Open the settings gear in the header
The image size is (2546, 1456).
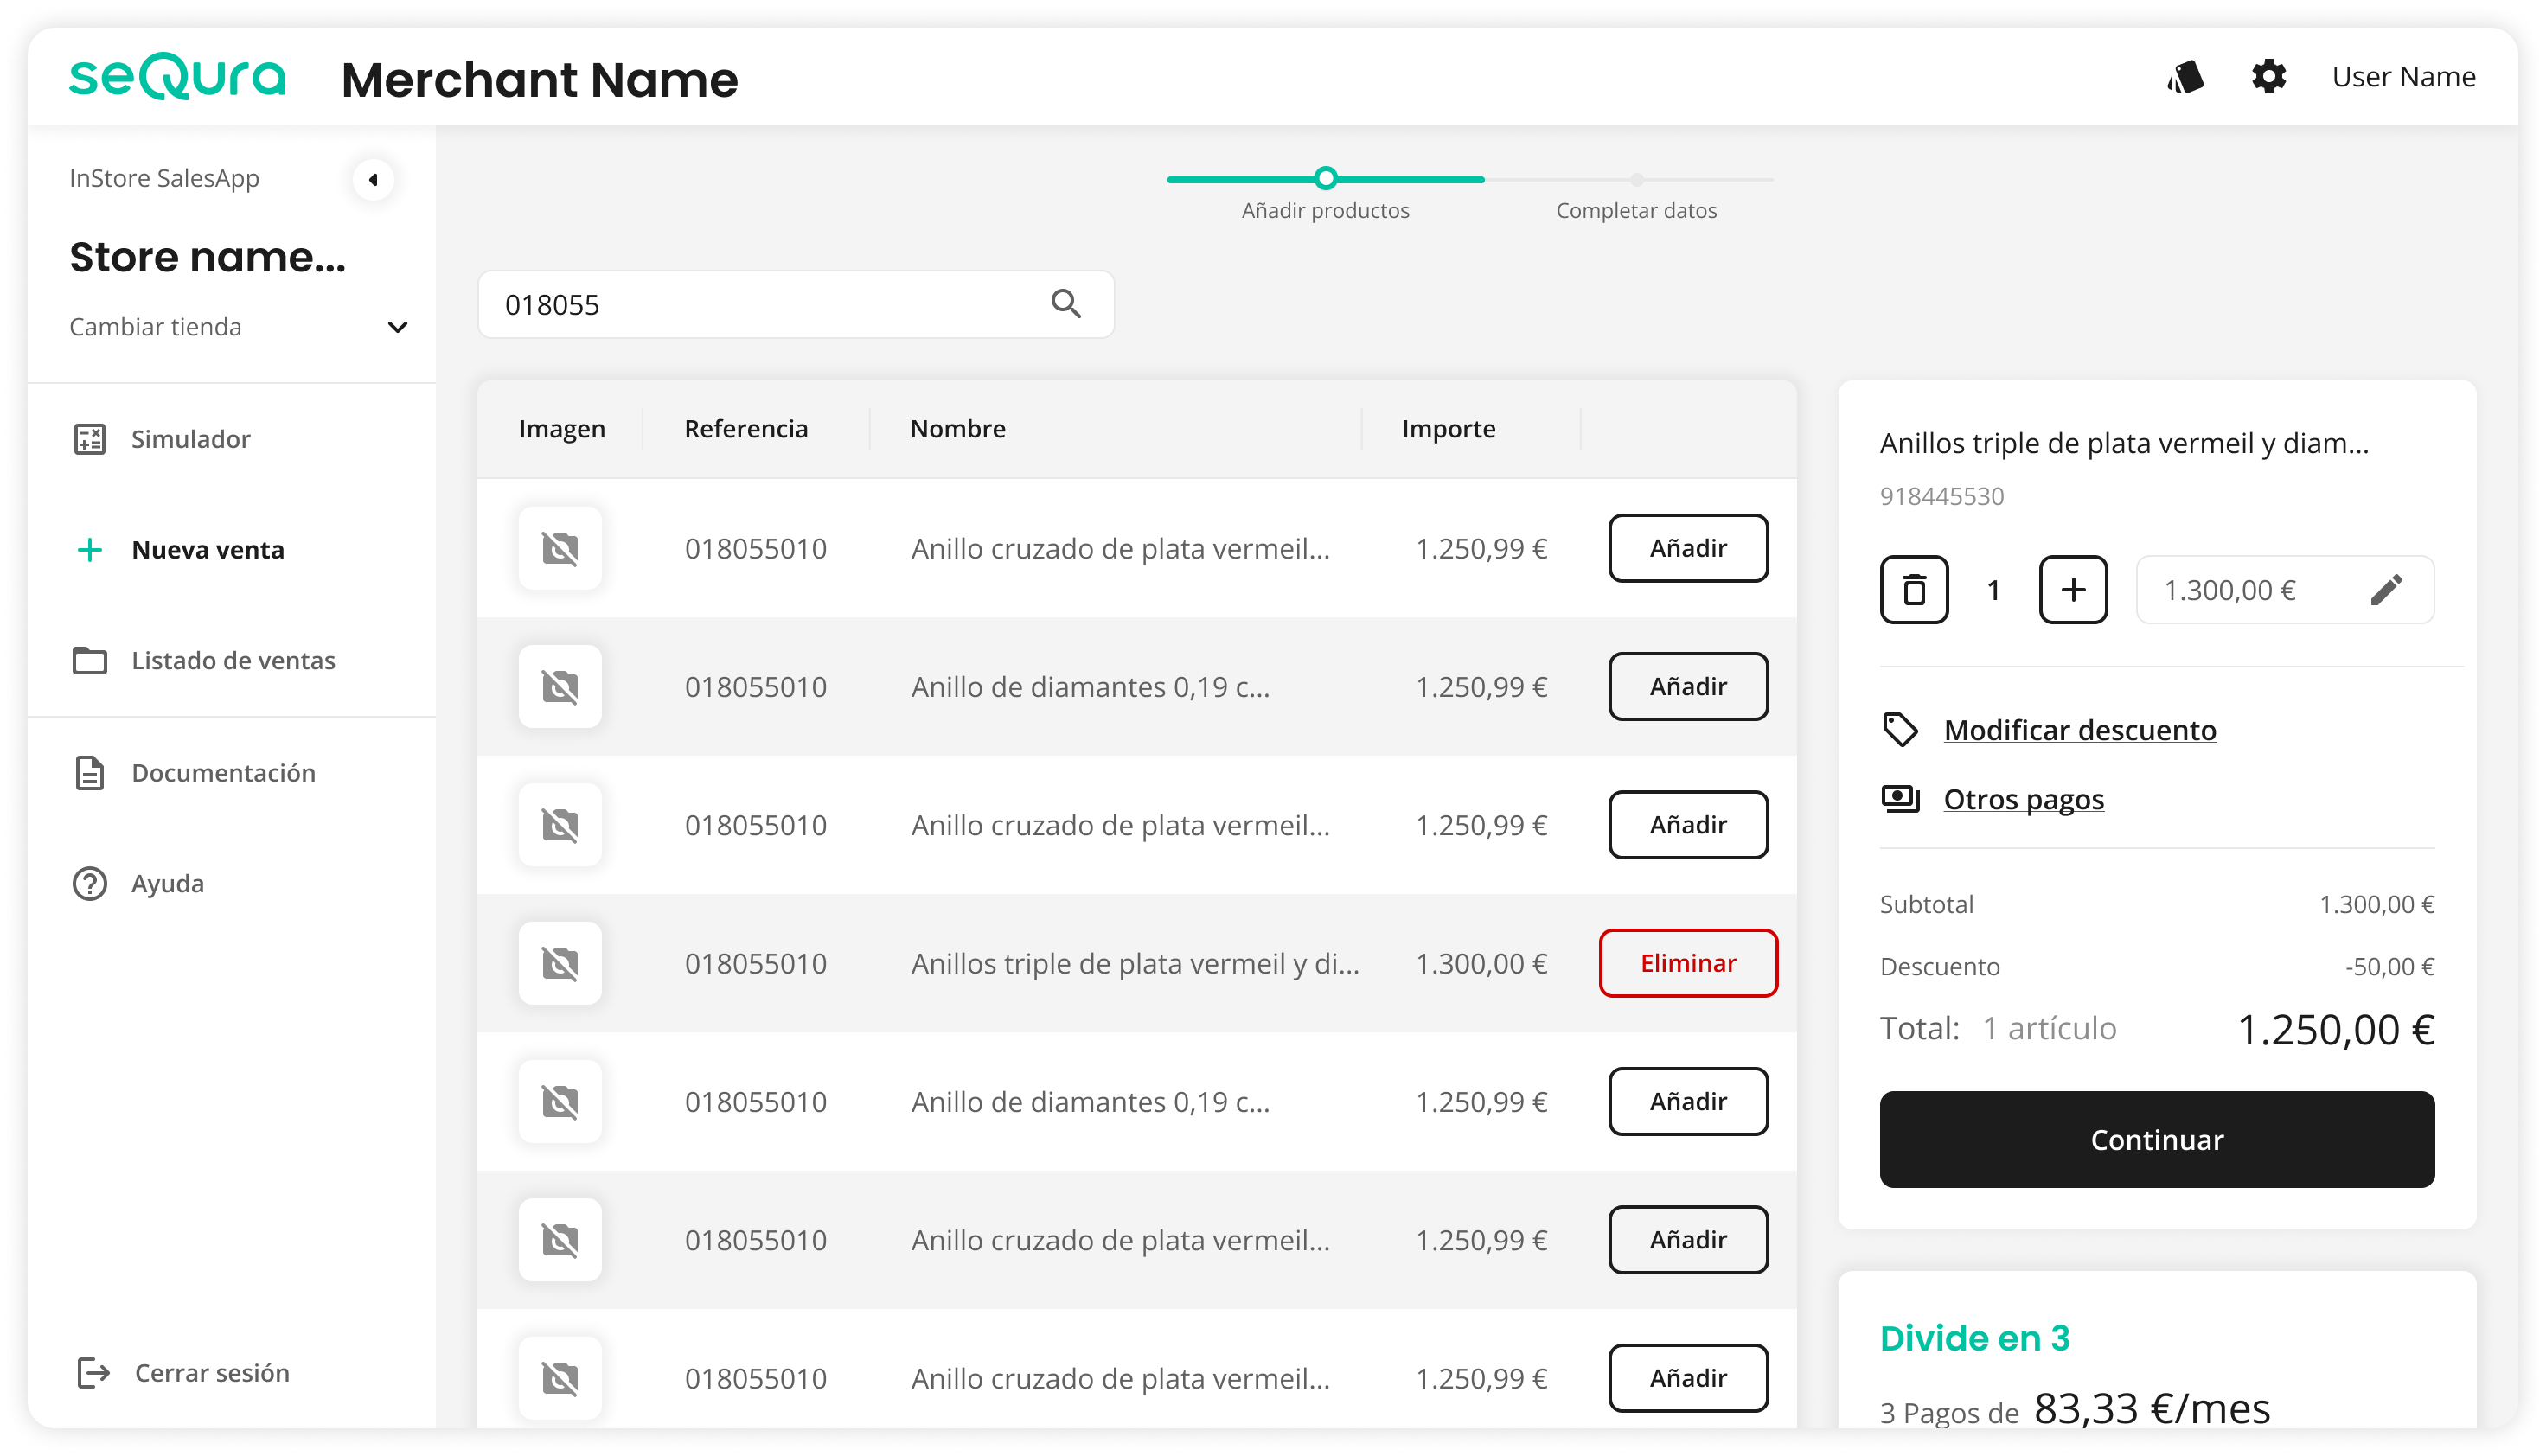click(x=2268, y=77)
